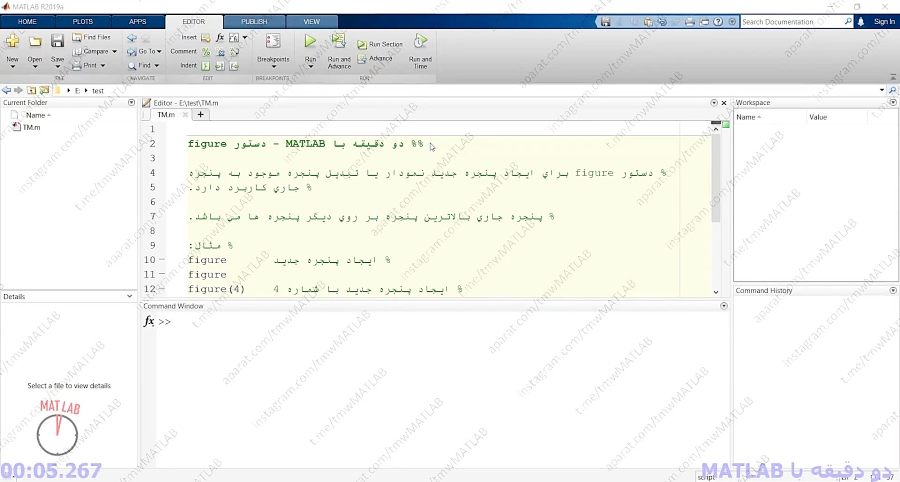Click the Decrease Indent icon

(234, 66)
